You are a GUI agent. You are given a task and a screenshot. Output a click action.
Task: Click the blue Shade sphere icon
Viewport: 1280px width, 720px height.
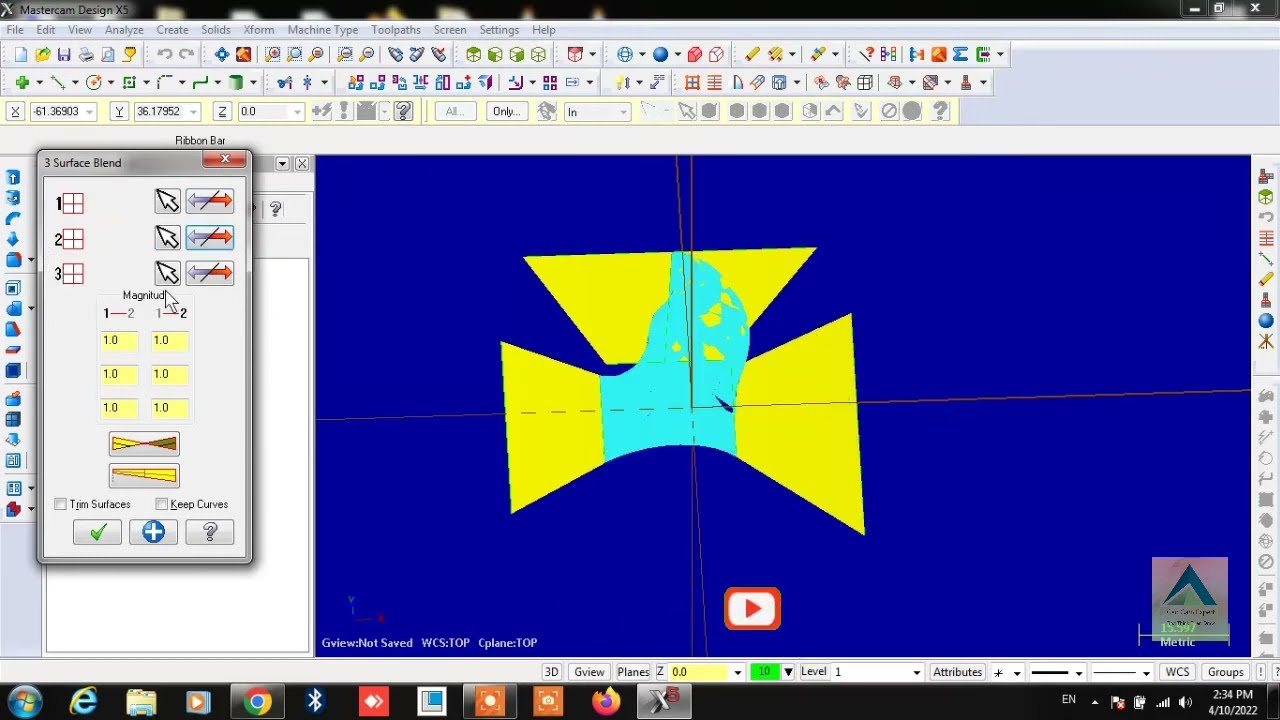(660, 54)
